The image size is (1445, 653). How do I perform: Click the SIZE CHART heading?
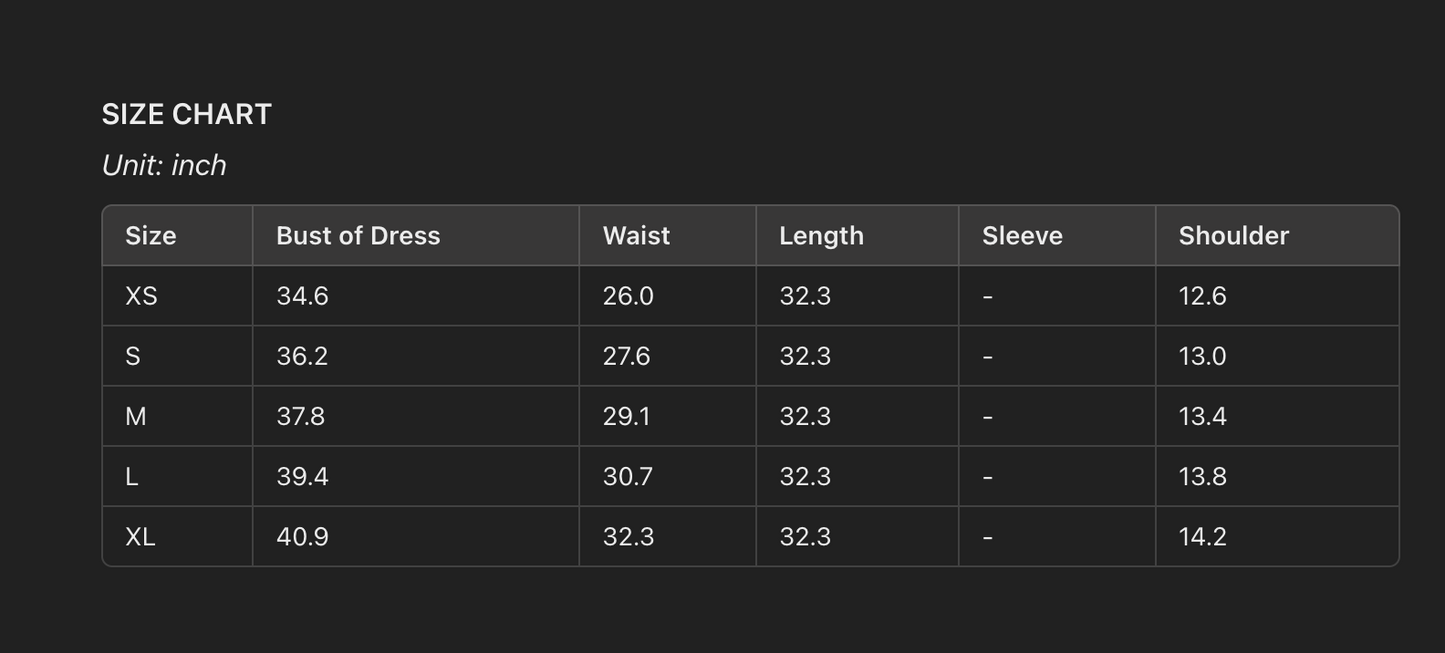point(186,114)
